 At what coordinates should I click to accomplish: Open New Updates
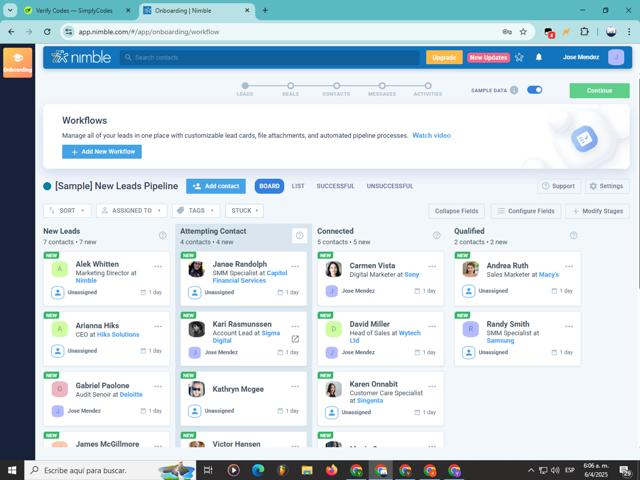click(488, 58)
